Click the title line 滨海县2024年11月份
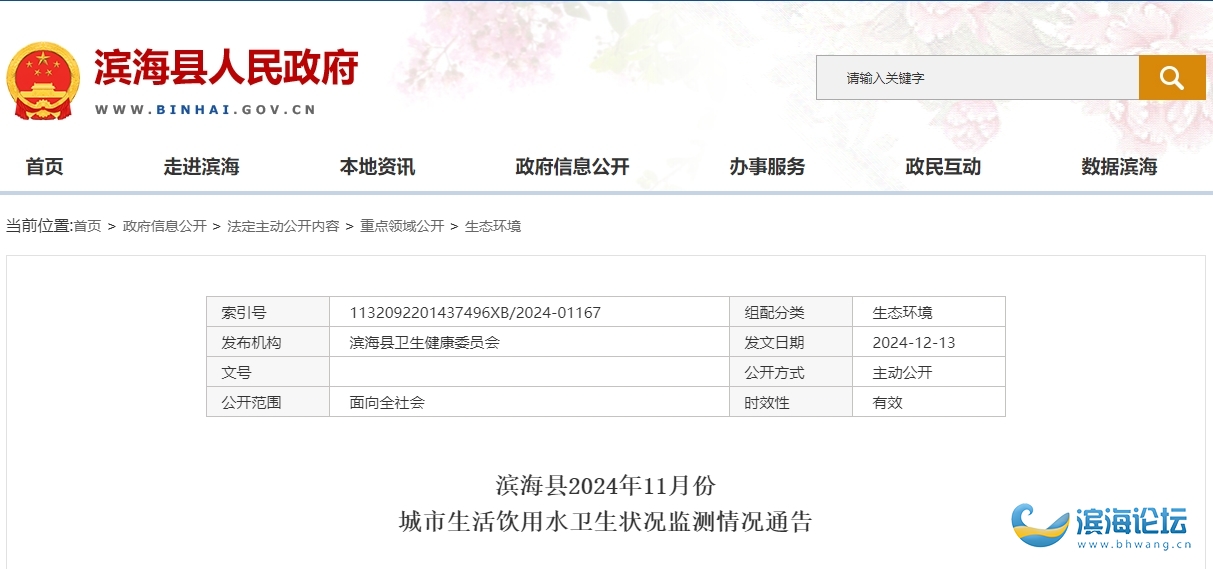The height and width of the screenshot is (569, 1213). tap(606, 486)
